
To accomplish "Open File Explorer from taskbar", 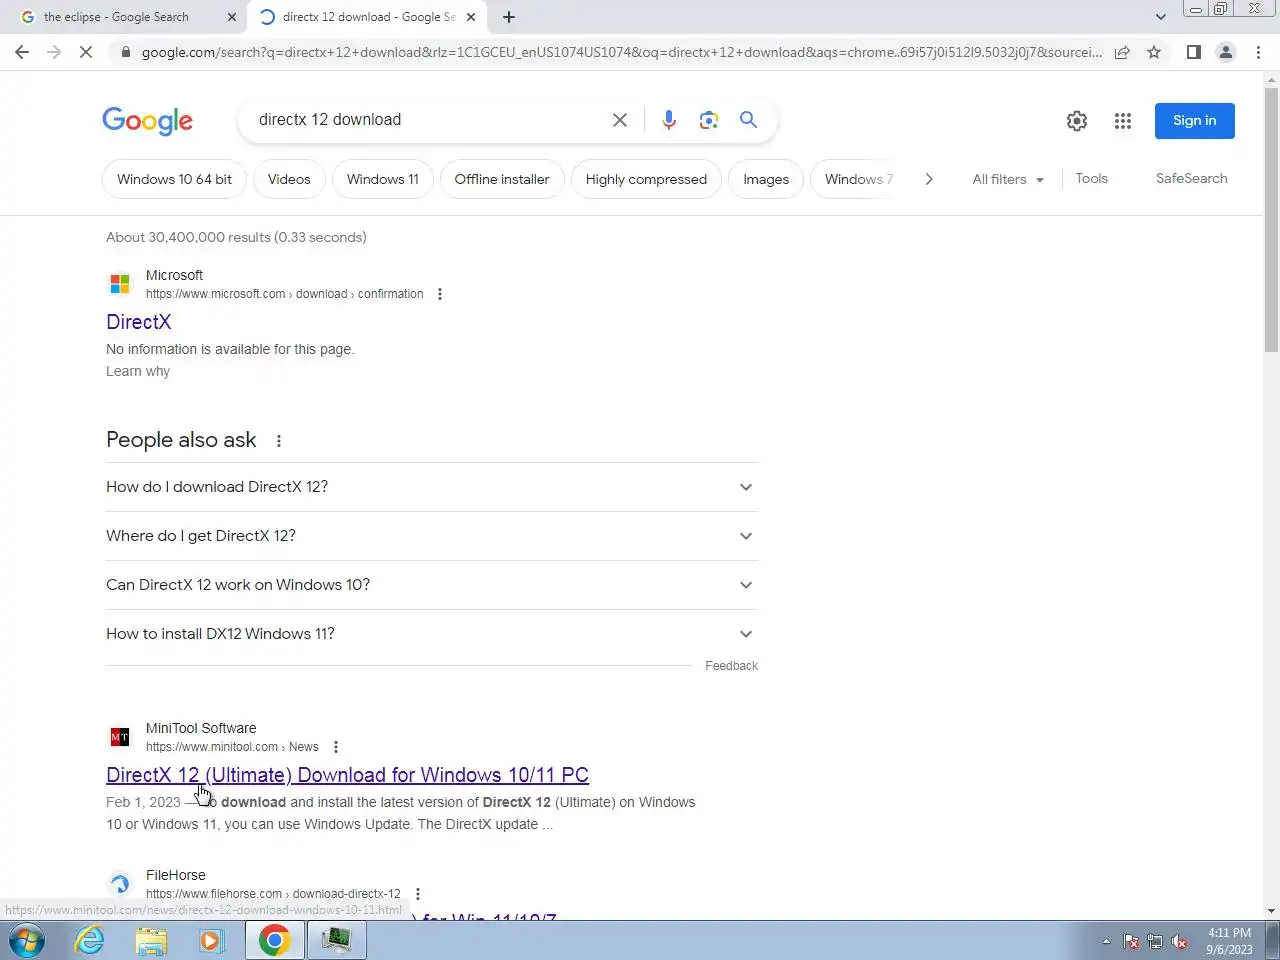I will (151, 941).
